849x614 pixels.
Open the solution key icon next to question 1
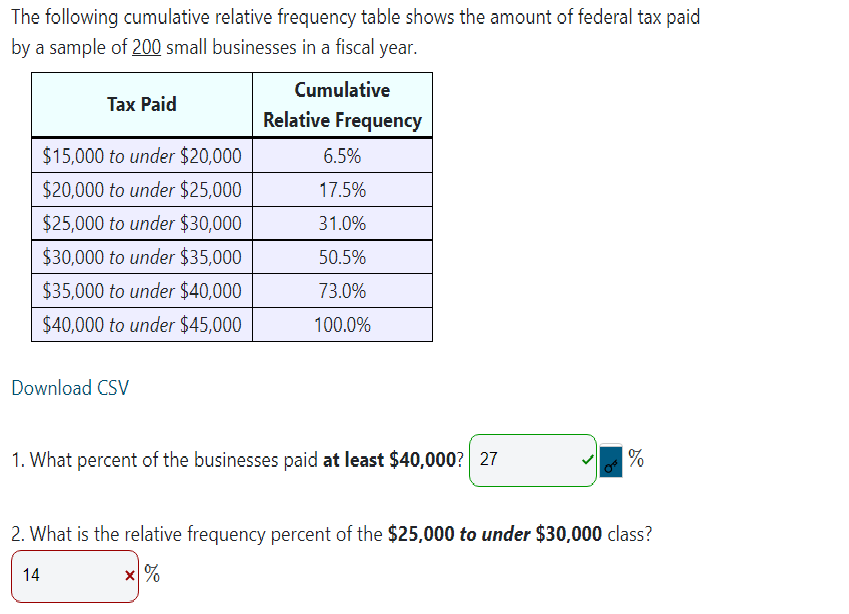pos(610,463)
